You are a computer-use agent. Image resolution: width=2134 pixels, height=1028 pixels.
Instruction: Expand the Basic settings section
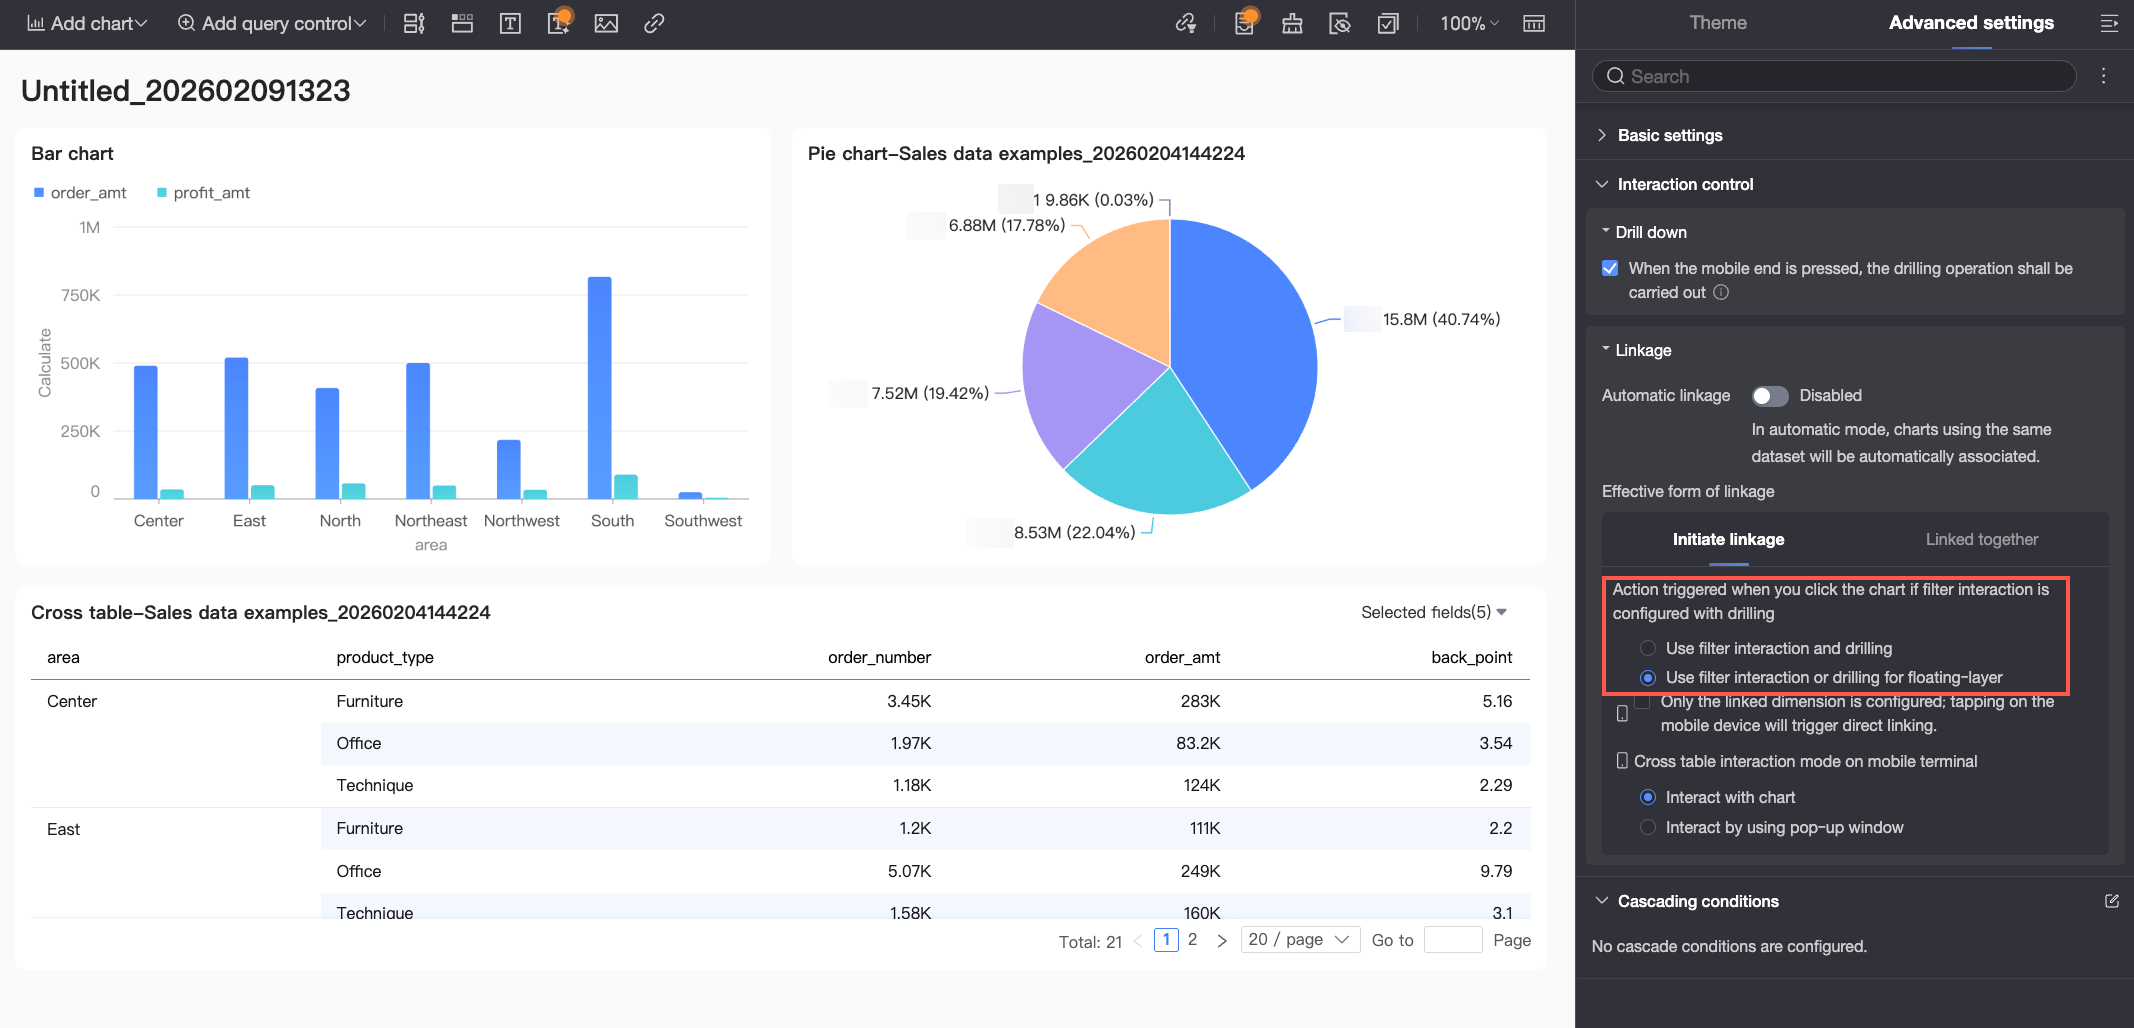coord(1669,135)
